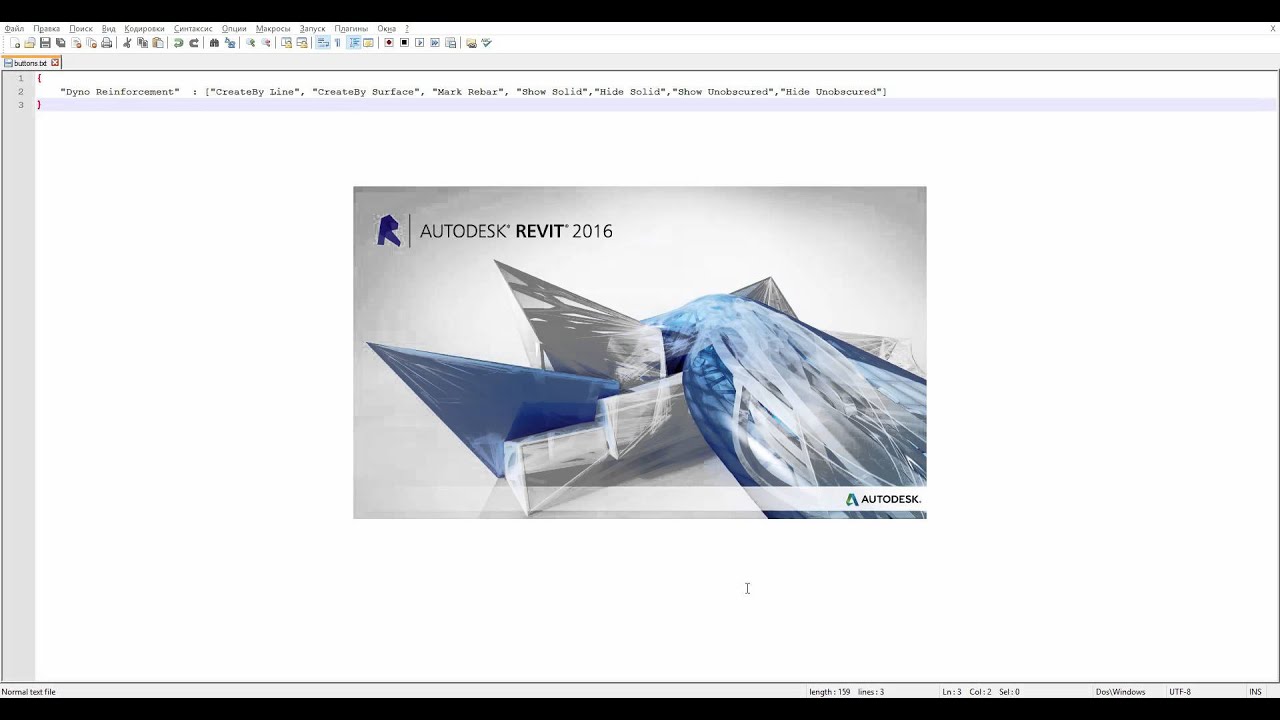Toggle word wrap toolbar icon
This screenshot has height=720, width=1280.
(322, 43)
